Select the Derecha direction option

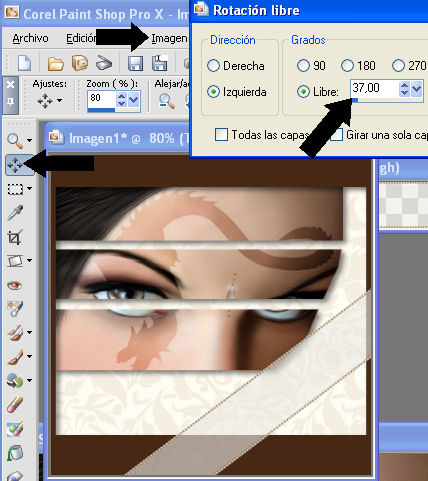236,66
